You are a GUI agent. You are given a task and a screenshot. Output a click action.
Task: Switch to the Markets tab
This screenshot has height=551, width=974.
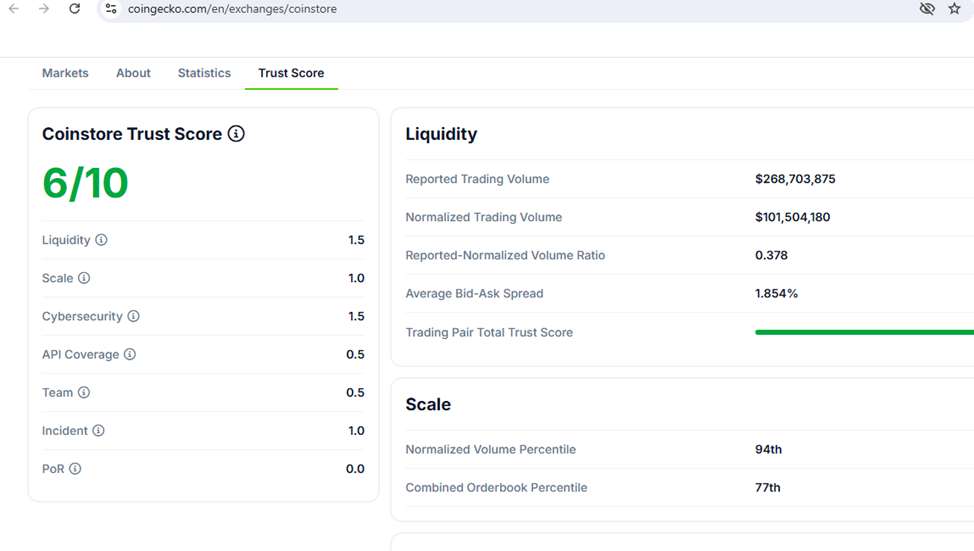(x=65, y=73)
